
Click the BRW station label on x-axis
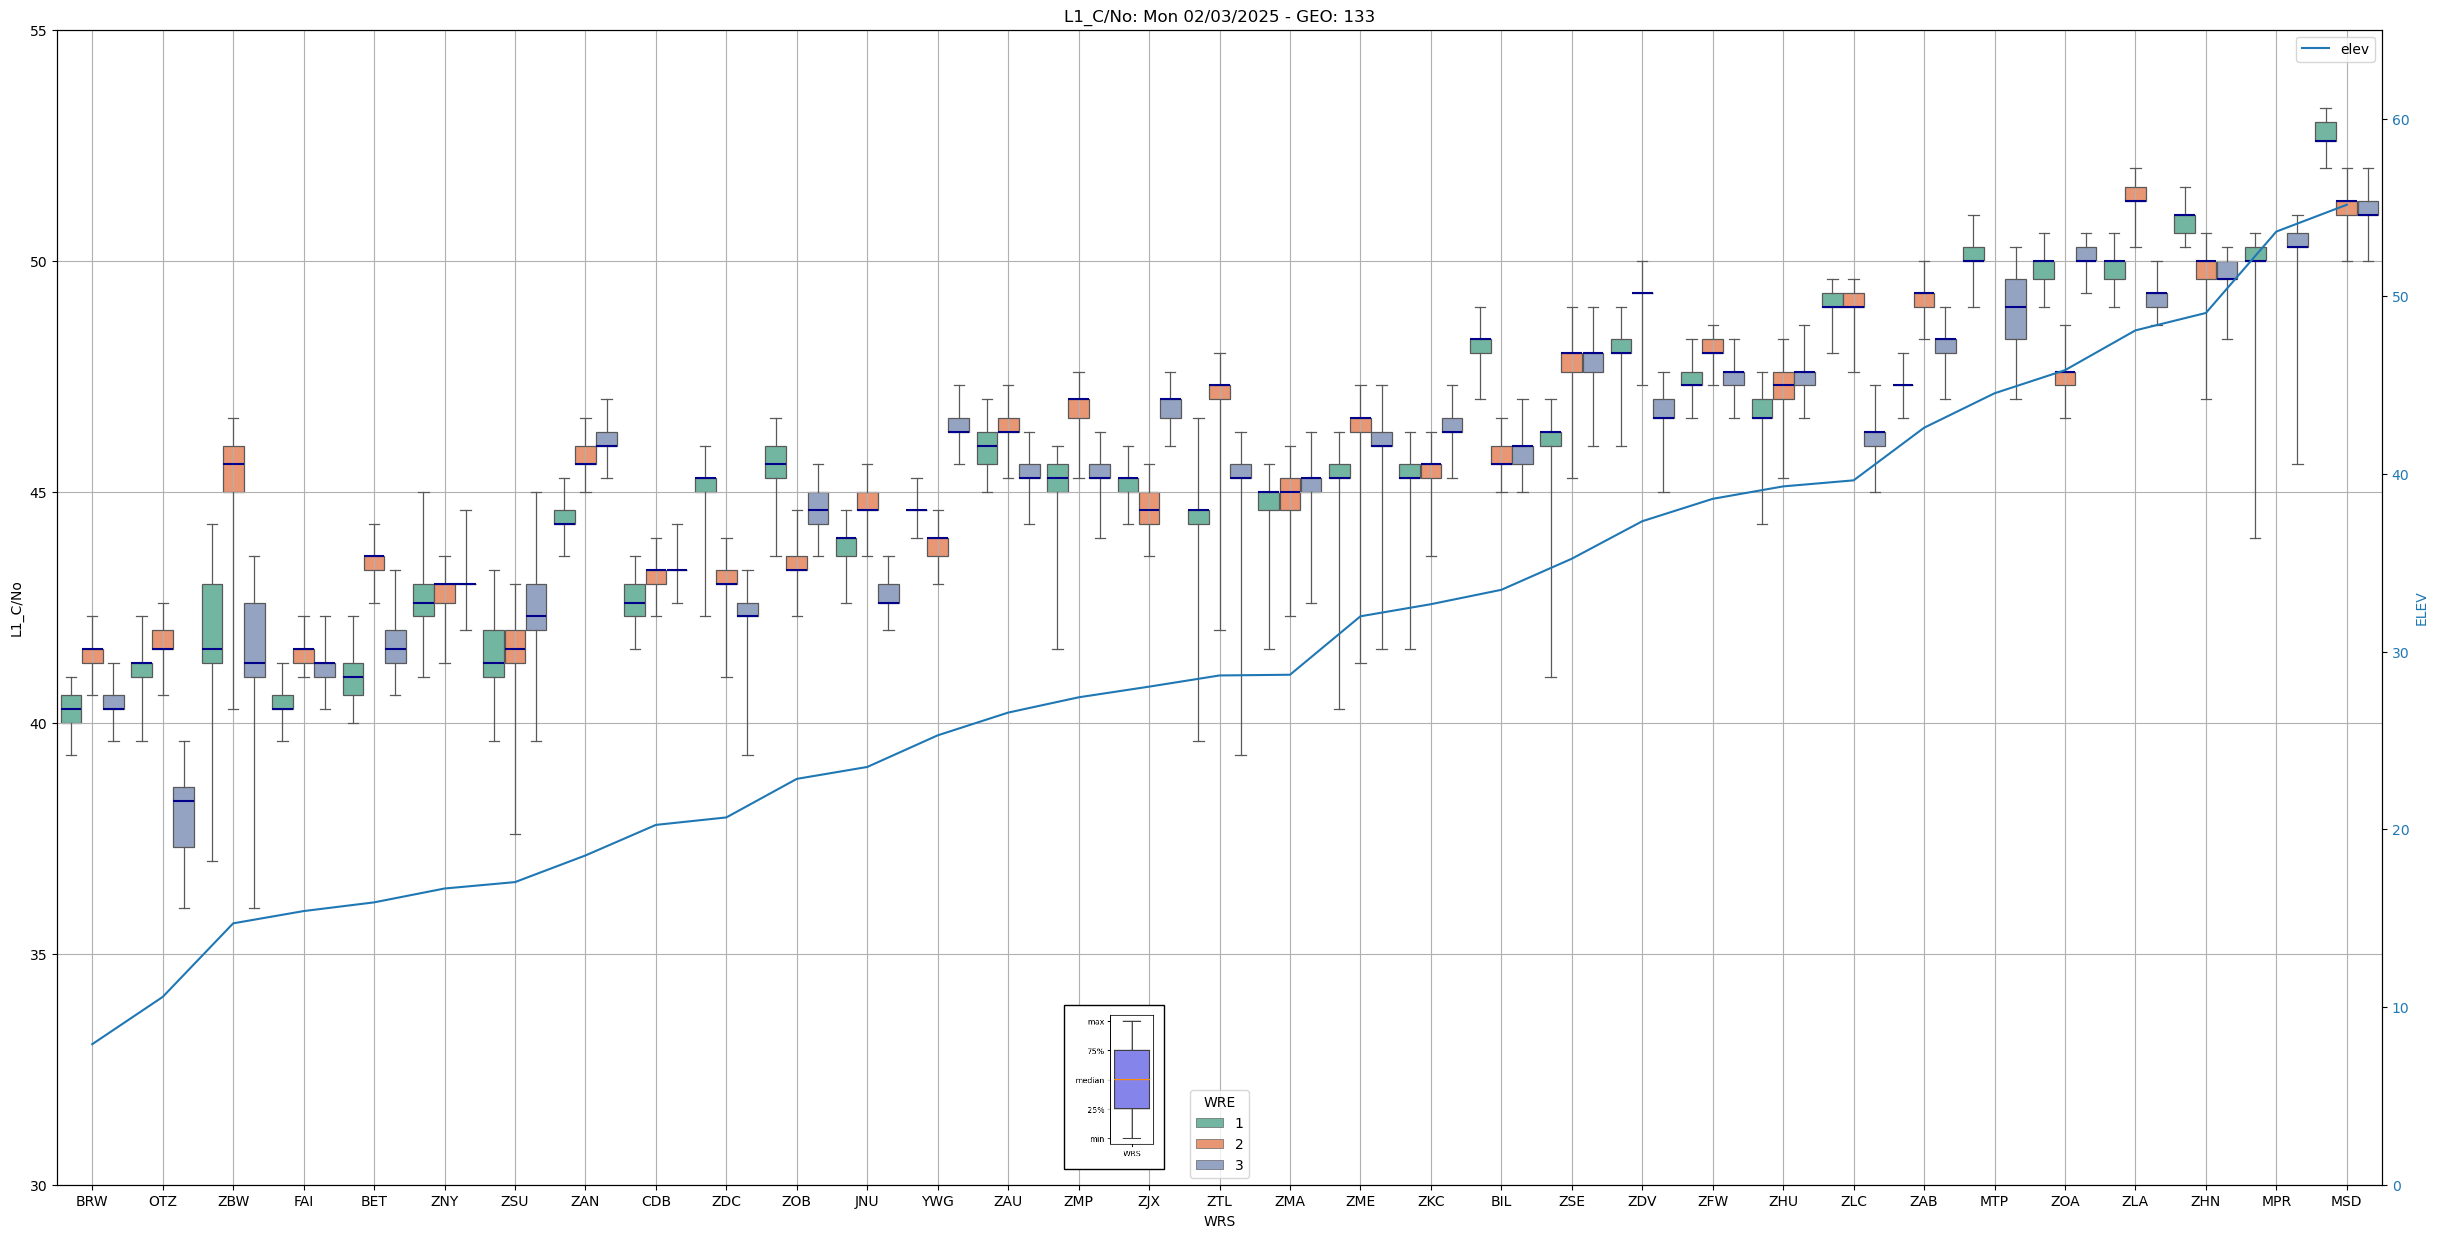[91, 1201]
